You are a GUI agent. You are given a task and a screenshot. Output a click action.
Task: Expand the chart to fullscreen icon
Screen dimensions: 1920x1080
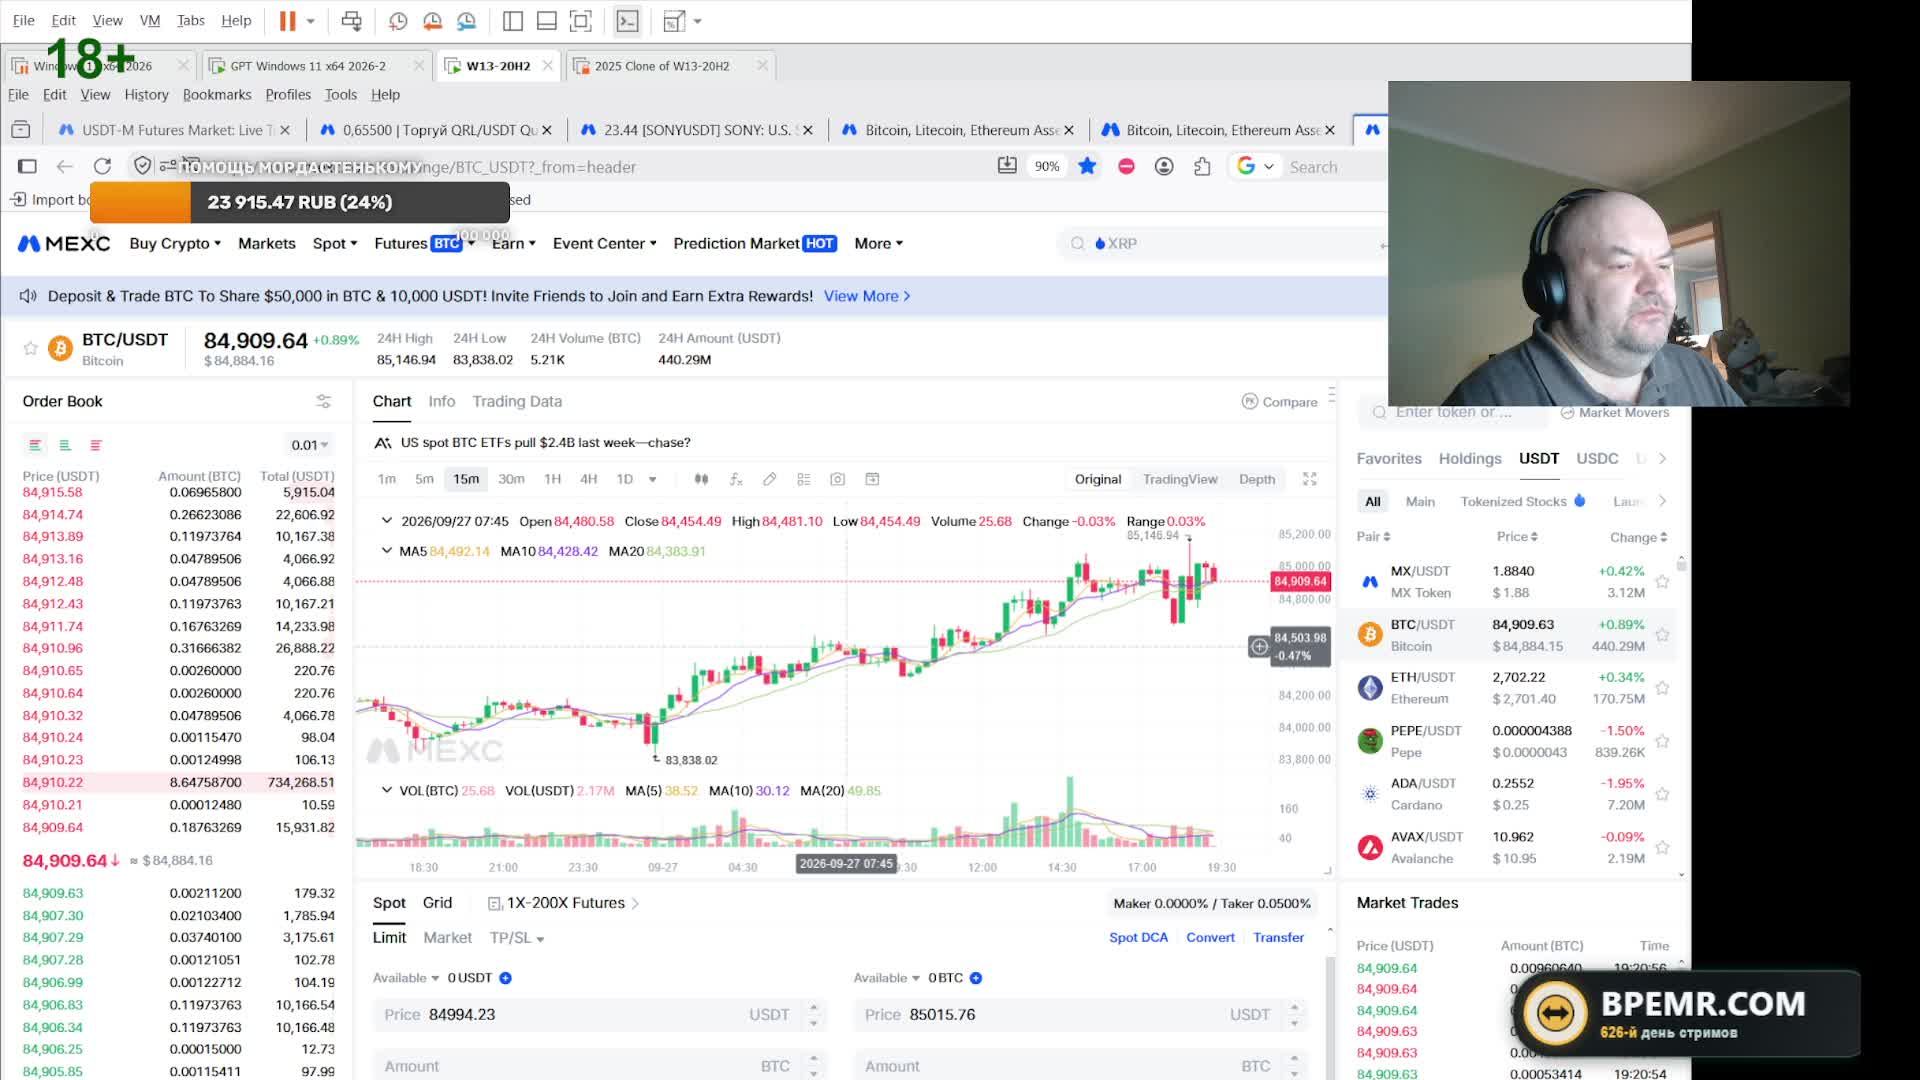(x=1309, y=479)
